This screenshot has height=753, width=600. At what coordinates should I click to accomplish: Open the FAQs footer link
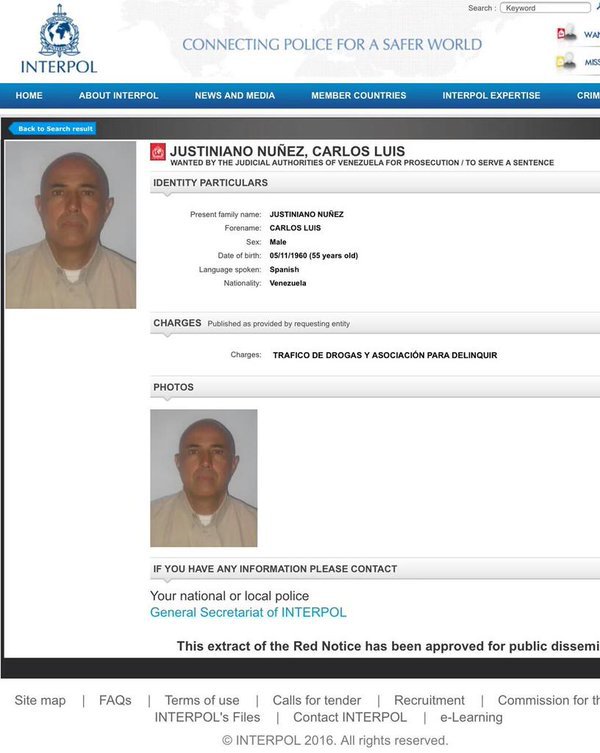[x=115, y=701]
